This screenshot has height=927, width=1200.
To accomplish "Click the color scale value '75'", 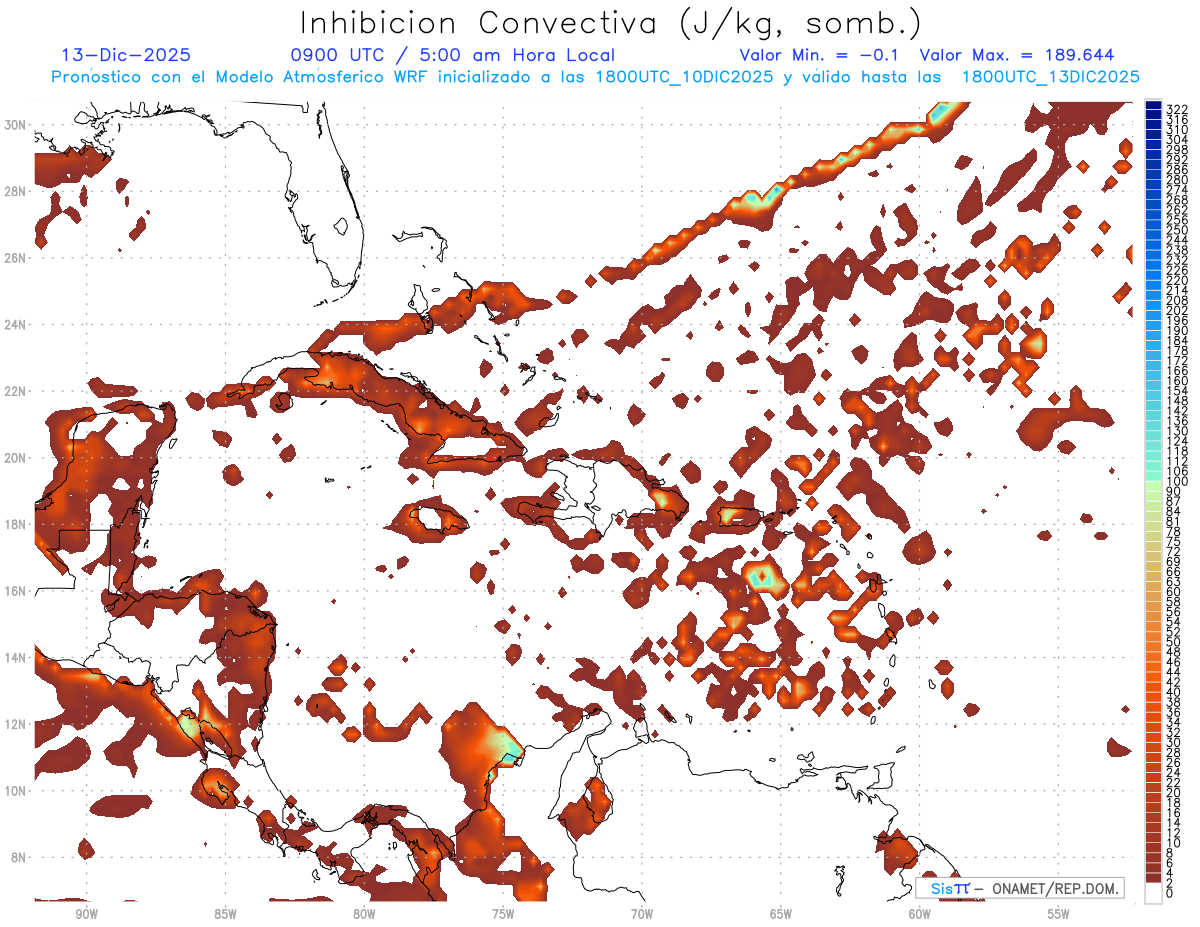I will pos(1173,542).
